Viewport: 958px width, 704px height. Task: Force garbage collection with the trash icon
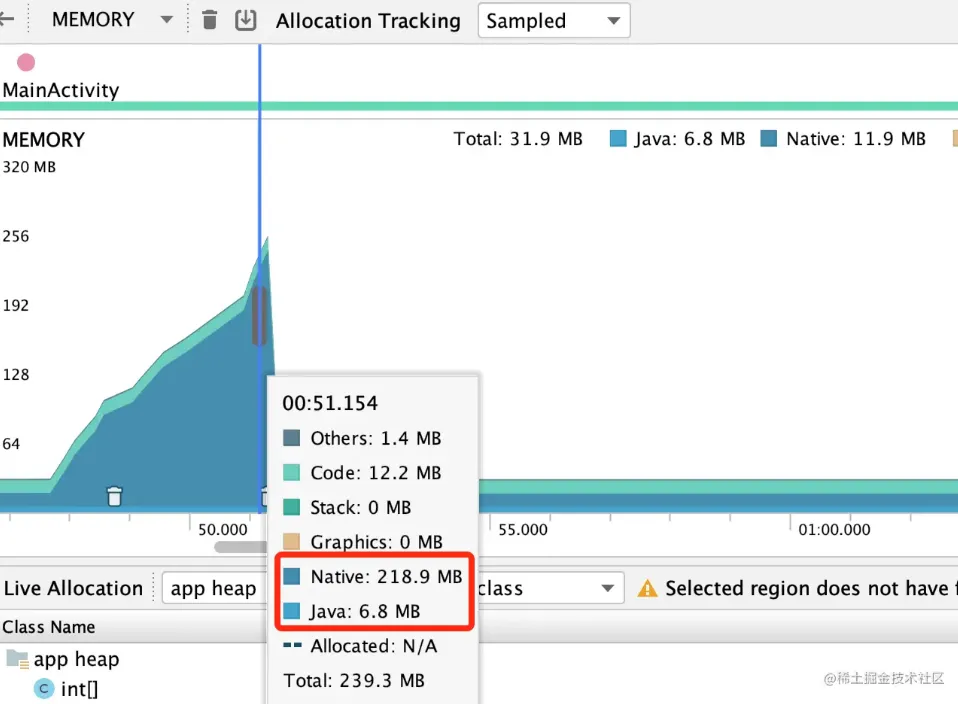click(x=210, y=20)
